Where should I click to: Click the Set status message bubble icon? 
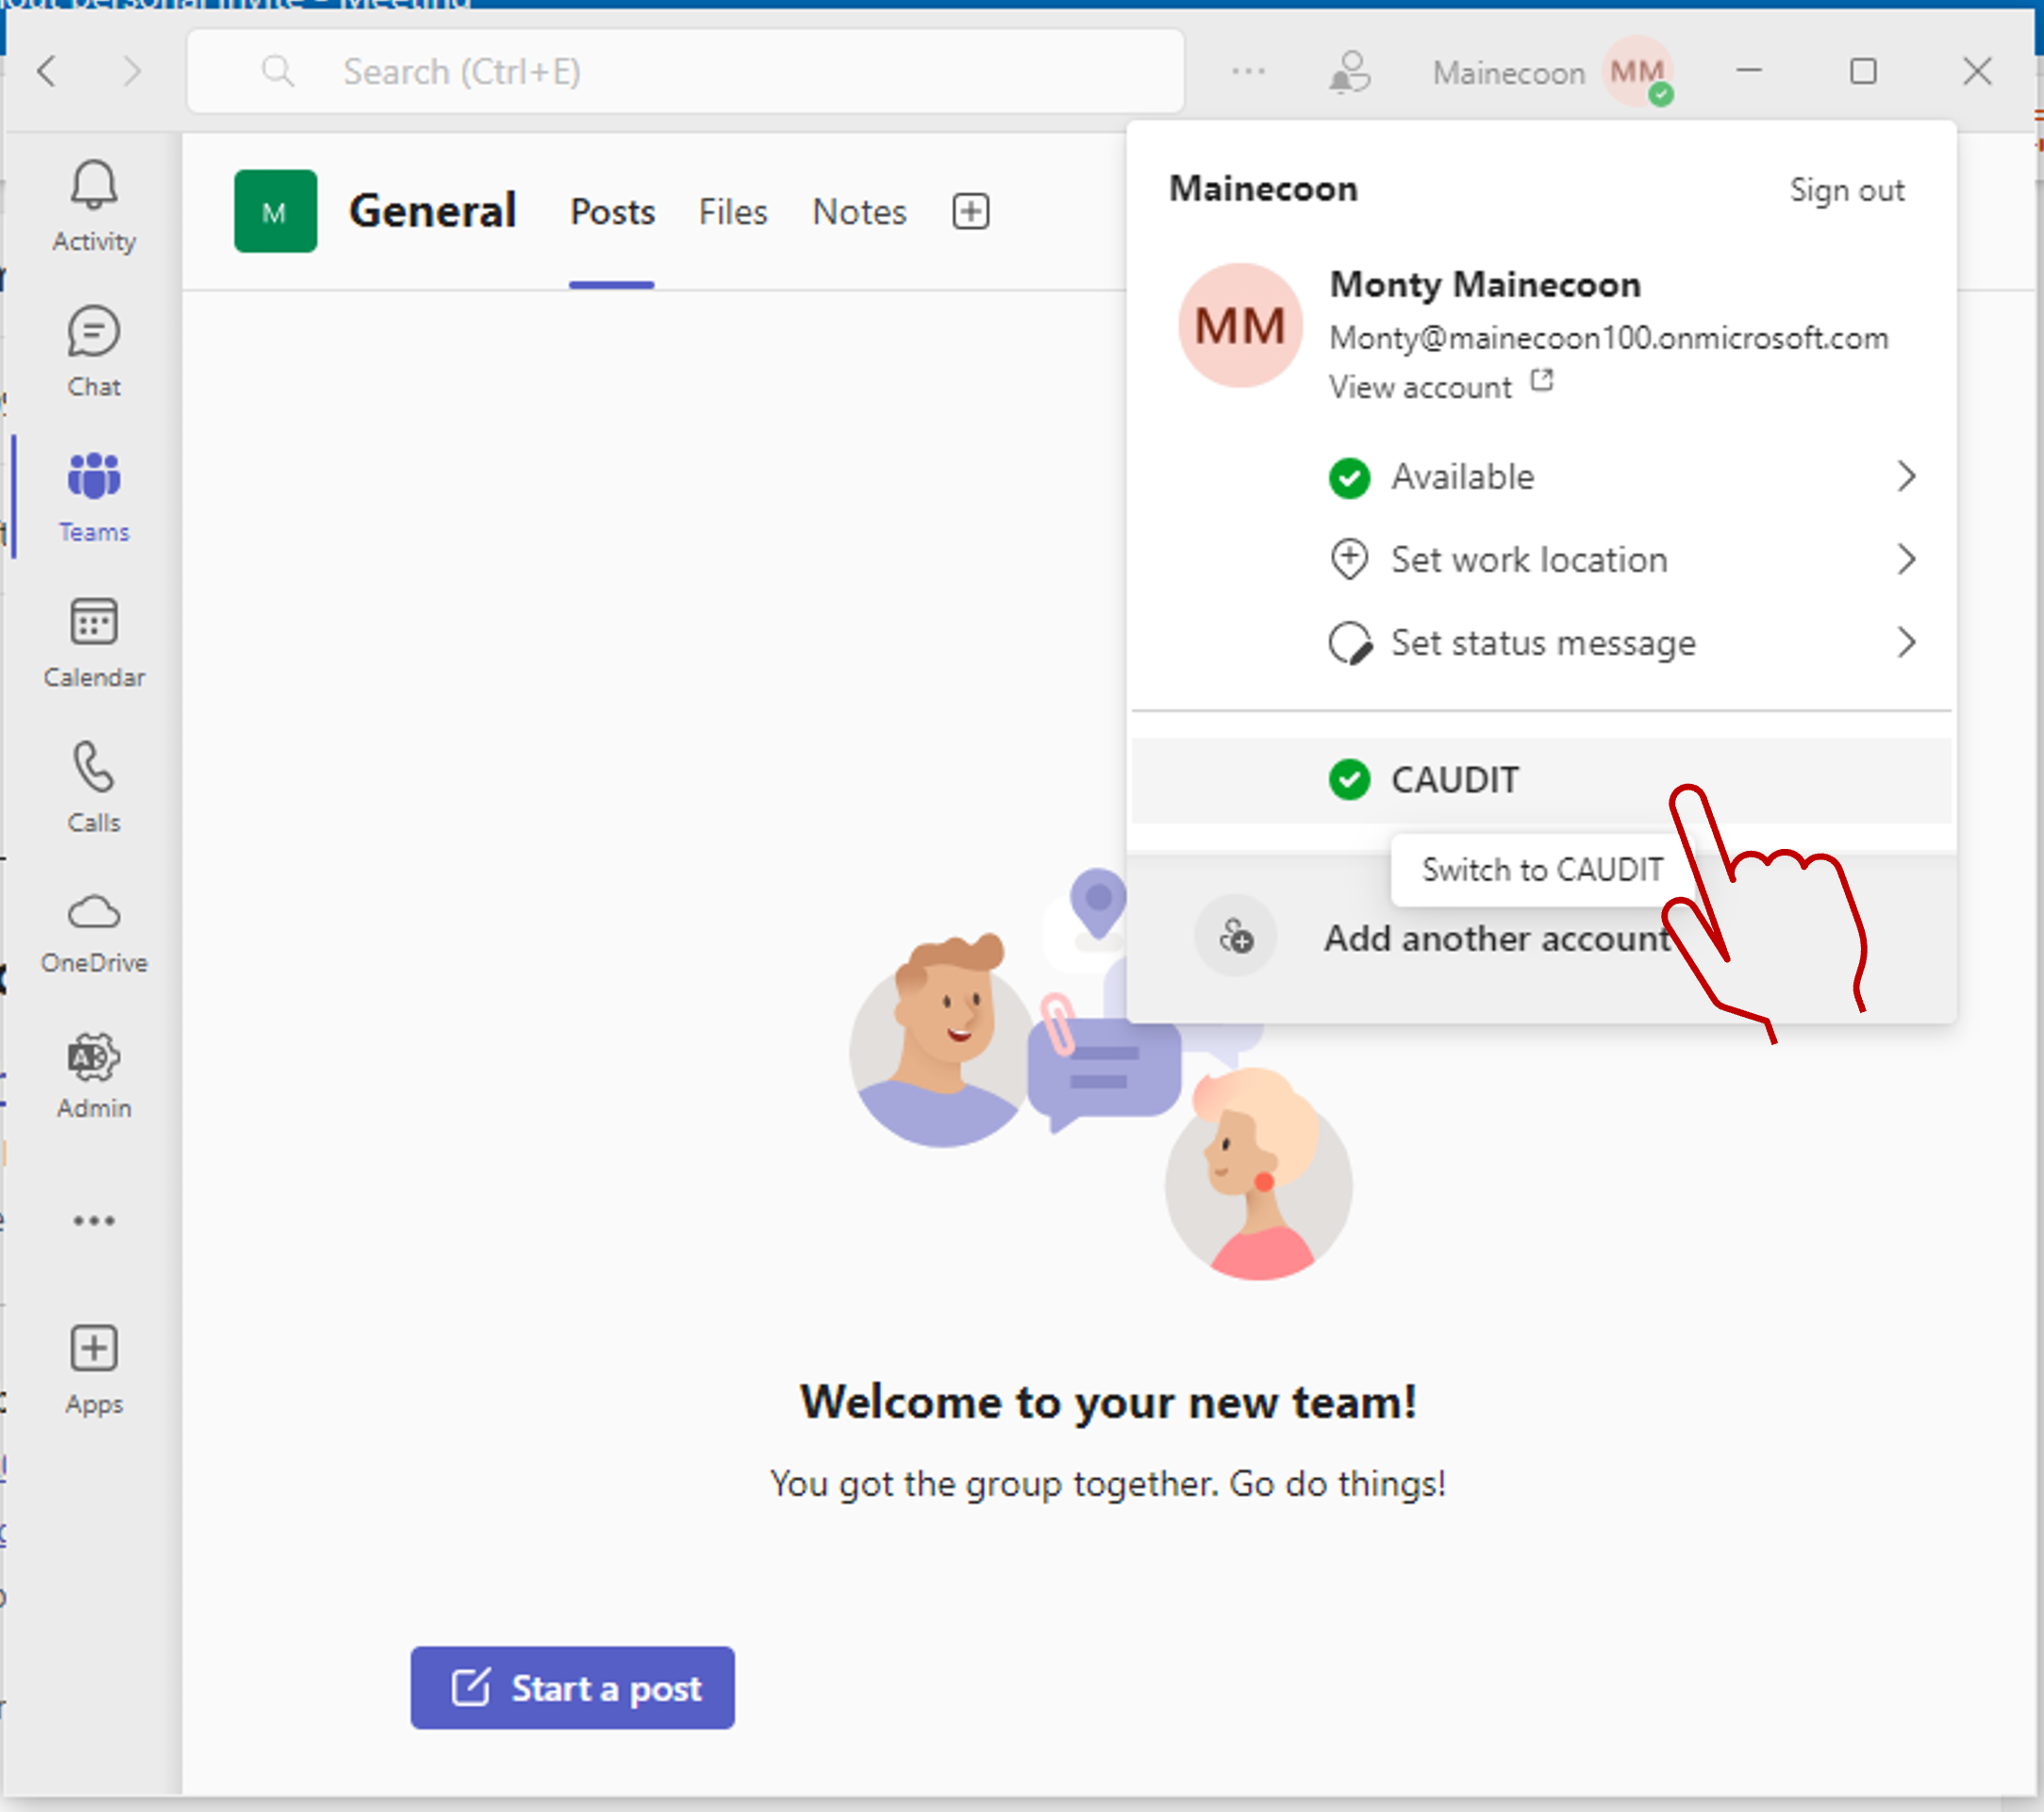pyautogui.click(x=1349, y=642)
